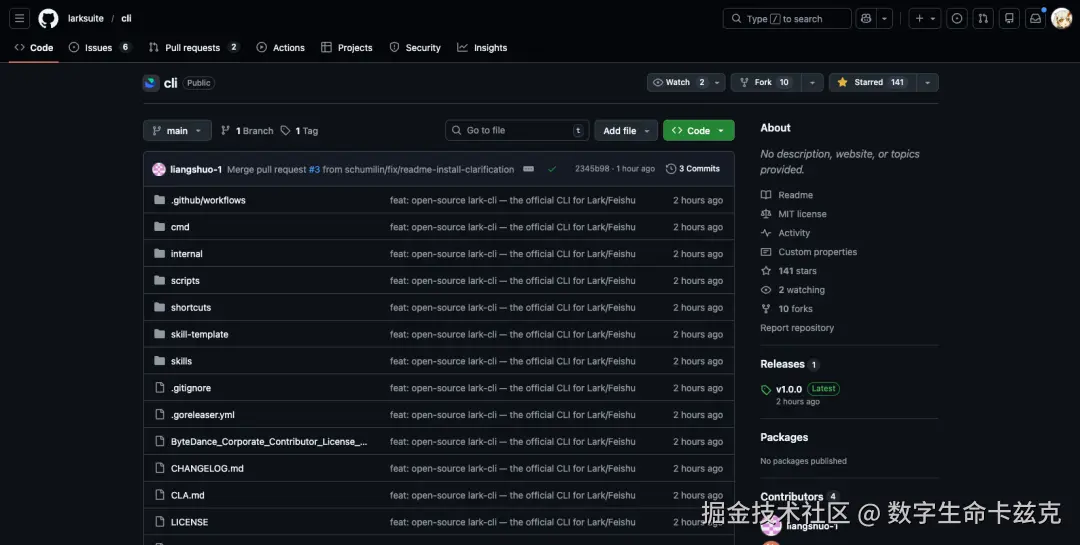Open the Copilot icon in header
Screen dimensions: 1080x545
(x=866, y=19)
